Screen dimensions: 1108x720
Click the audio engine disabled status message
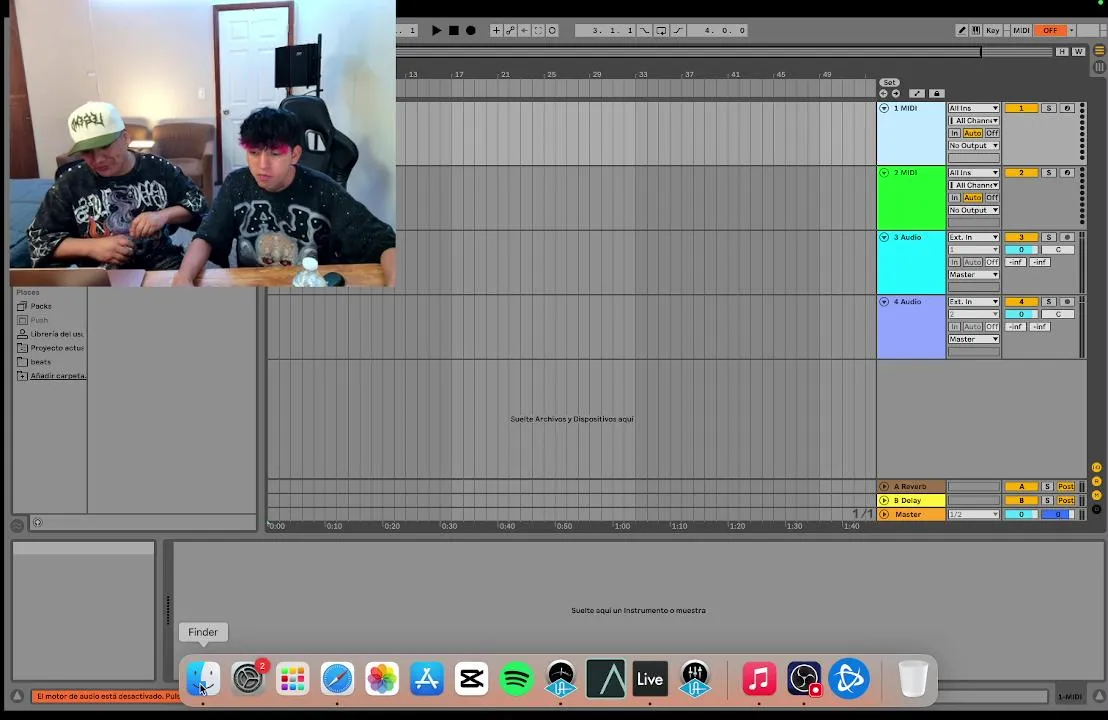coord(106,697)
